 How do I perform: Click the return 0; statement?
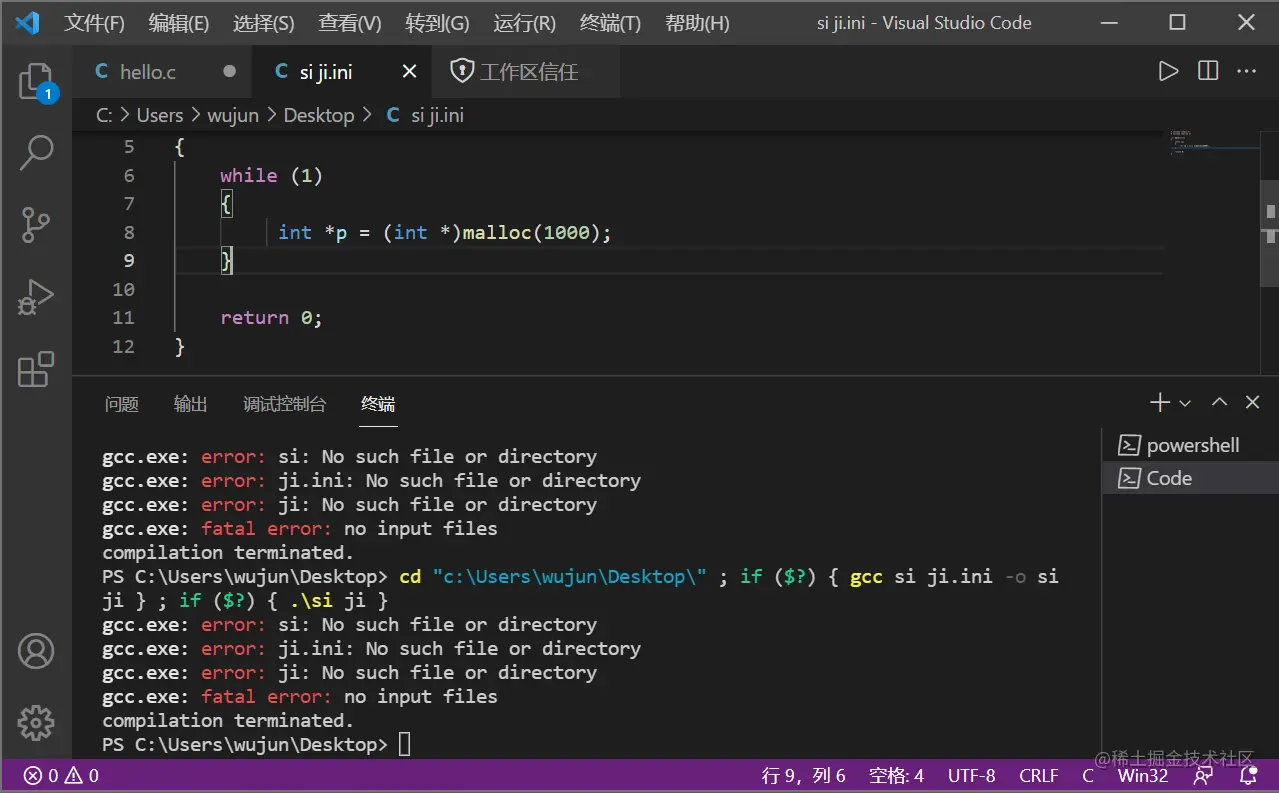271,317
